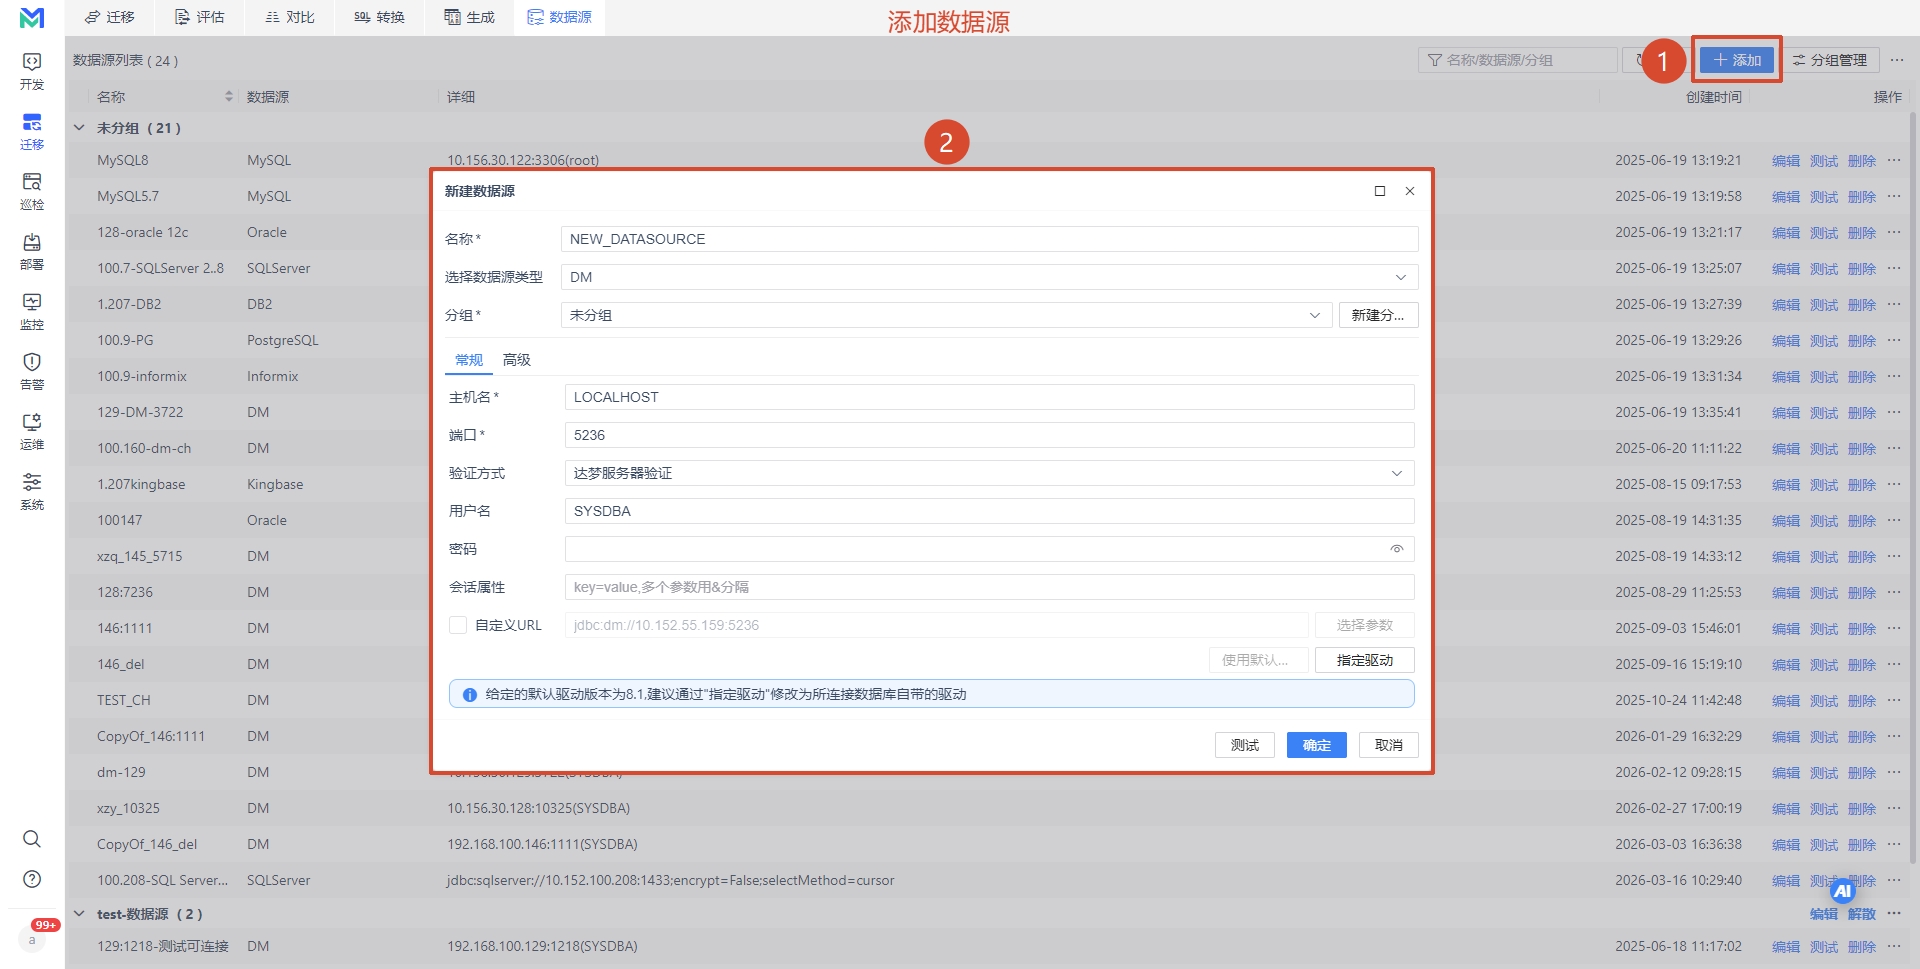This screenshot has height=969, width=1920.
Task: Open the 分组 未分组 dropdown
Action: click(x=946, y=315)
